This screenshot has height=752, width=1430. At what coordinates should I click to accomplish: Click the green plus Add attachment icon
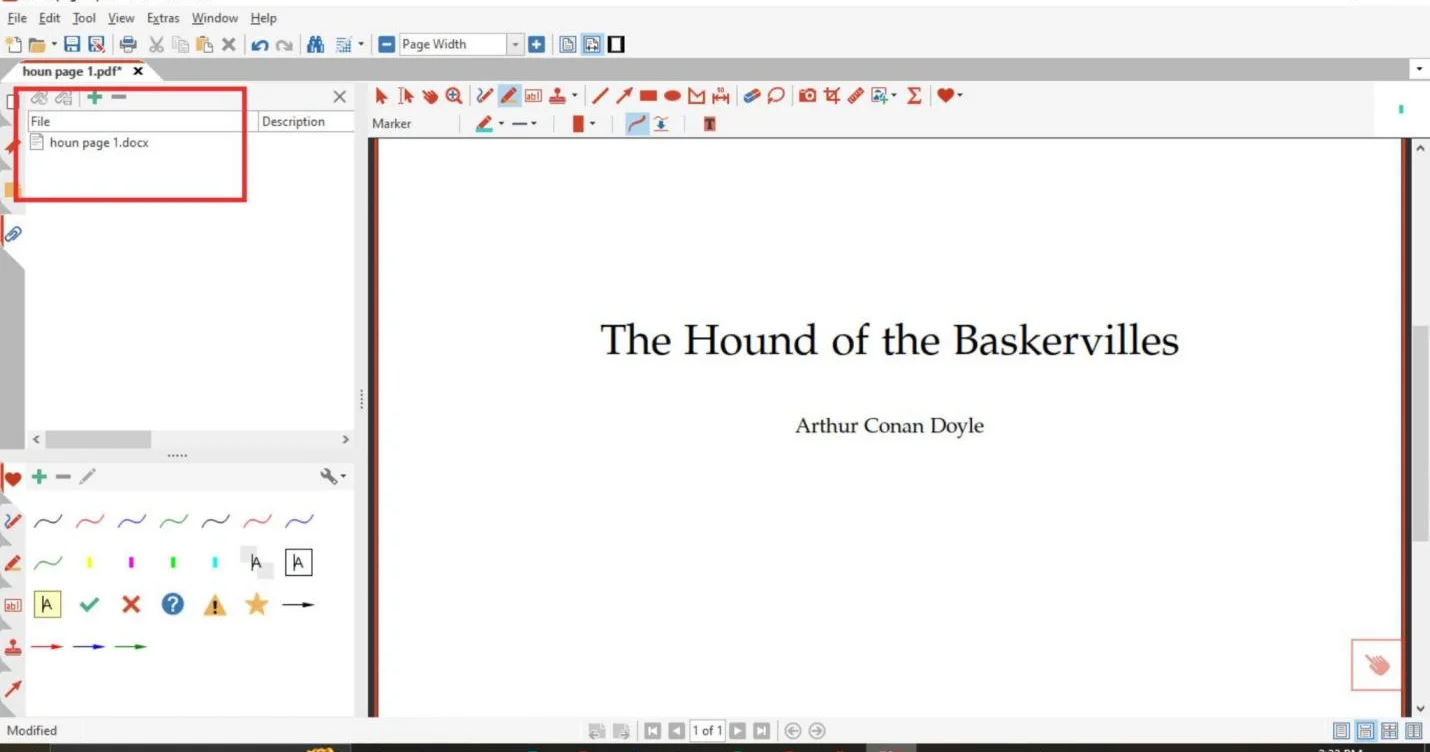tap(95, 97)
